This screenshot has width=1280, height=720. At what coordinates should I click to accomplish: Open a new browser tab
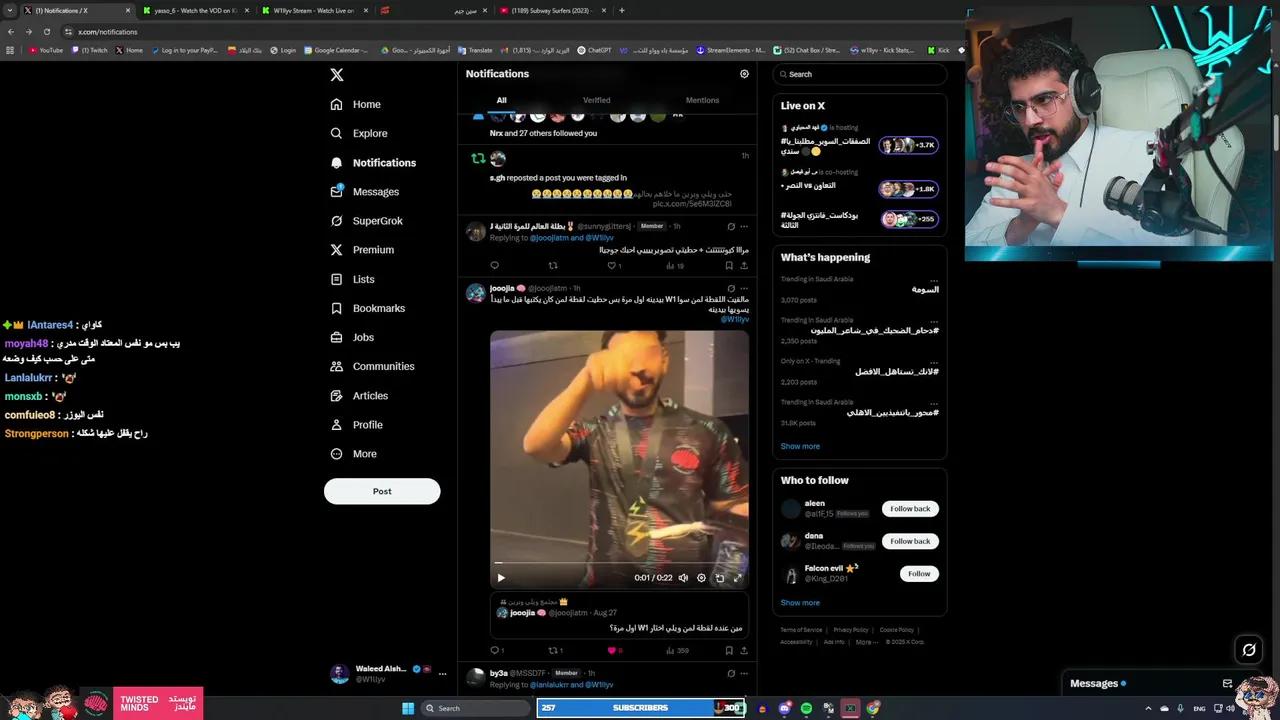coord(621,10)
